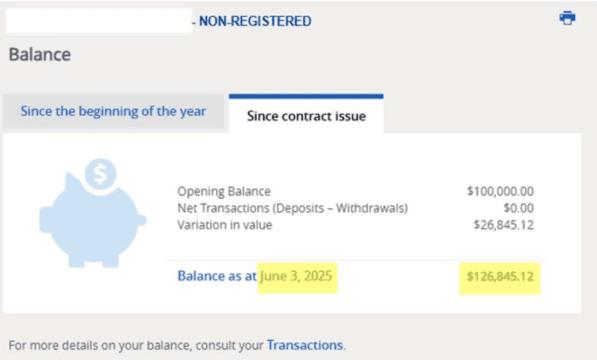The height and width of the screenshot is (360, 597).
Task: Click the For more details on your balance text
Action: 136,345
